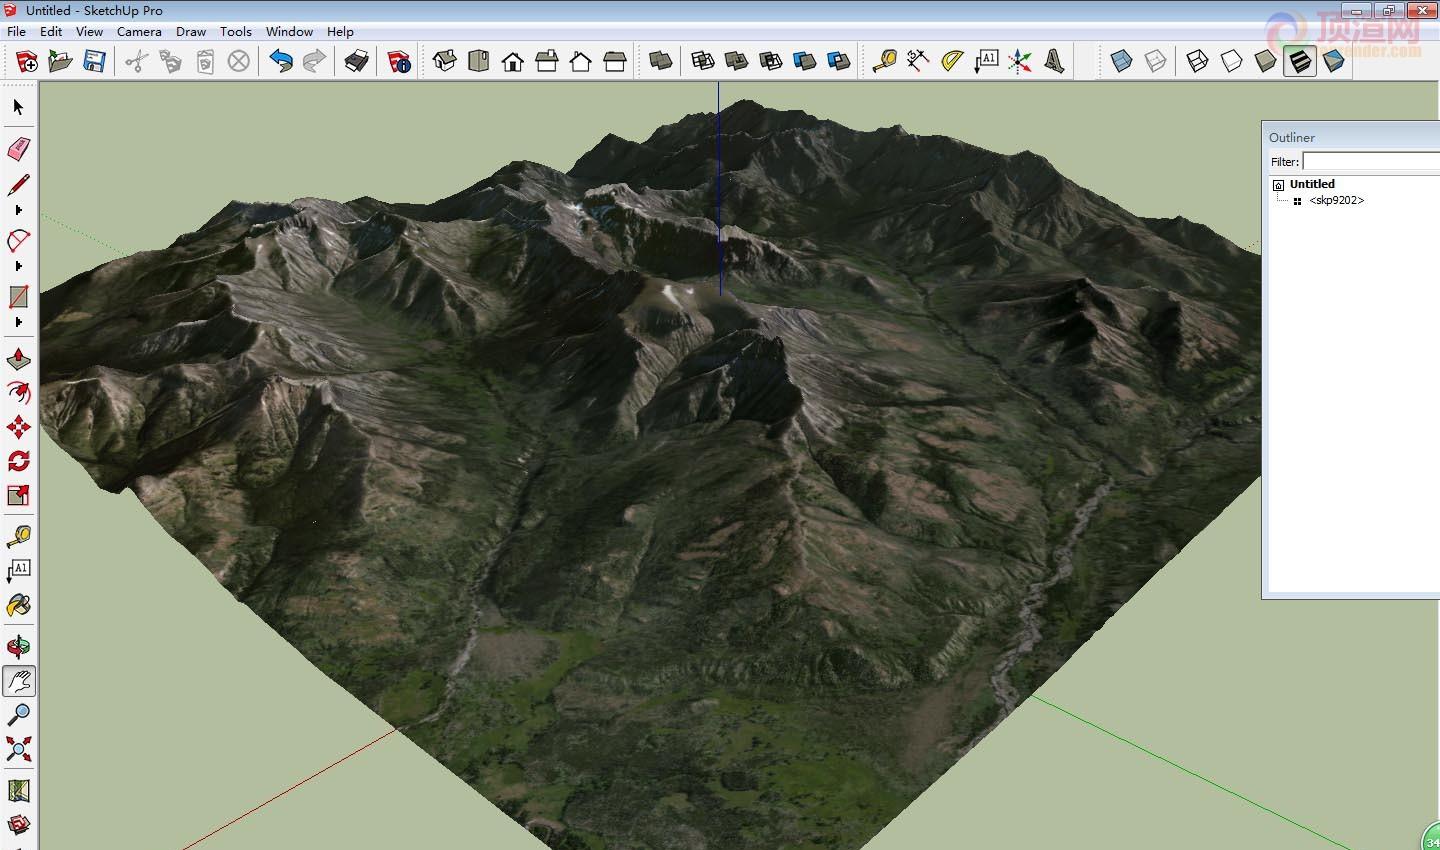Switch to Top view
The width and height of the screenshot is (1440, 850).
[479, 62]
